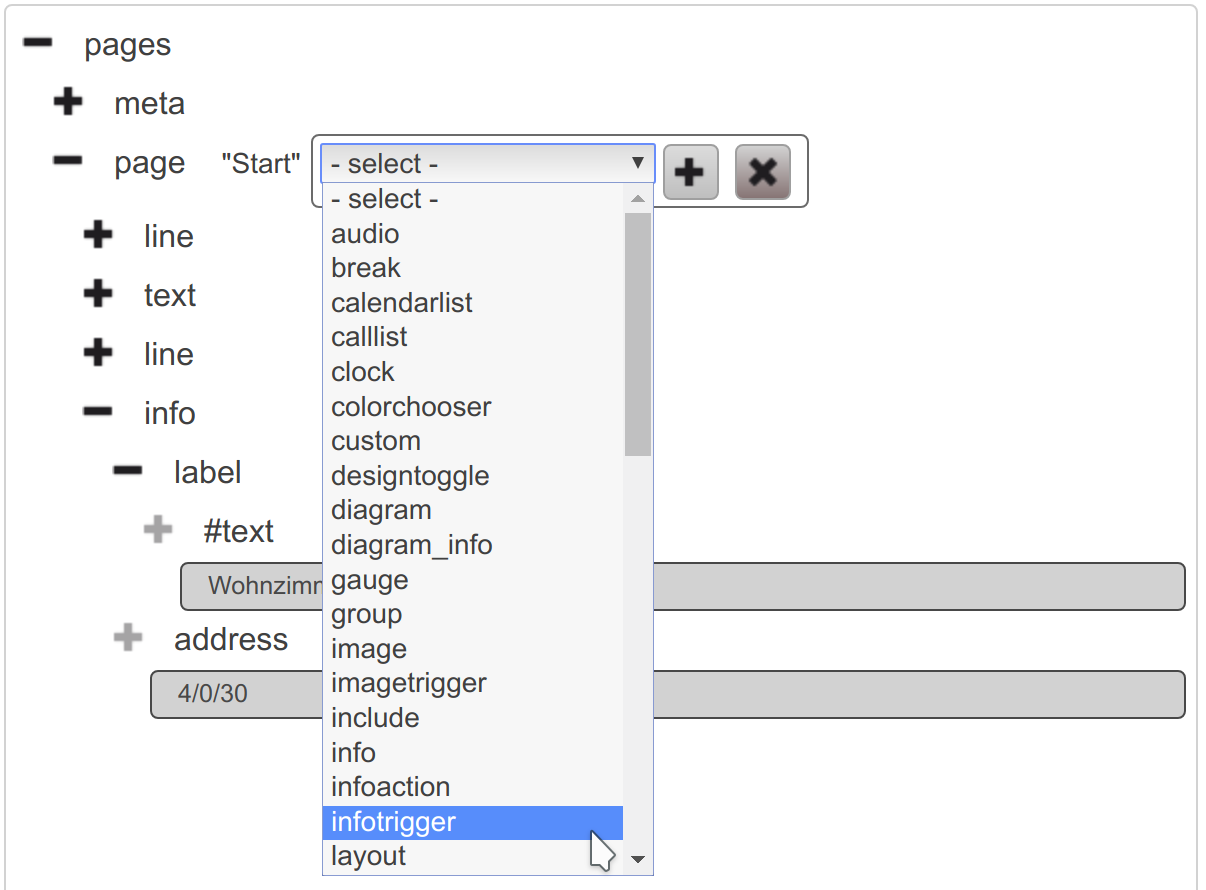1206x890 pixels.
Task: Toggle the greyed #text plus icon
Action: coord(158,530)
